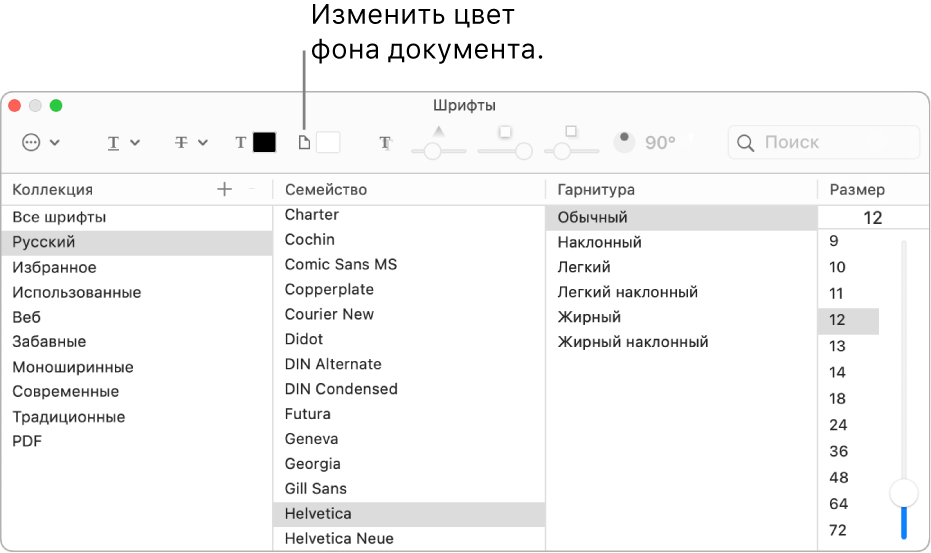Select Современные collection
Viewport: 931px width, 553px height.
click(137, 392)
